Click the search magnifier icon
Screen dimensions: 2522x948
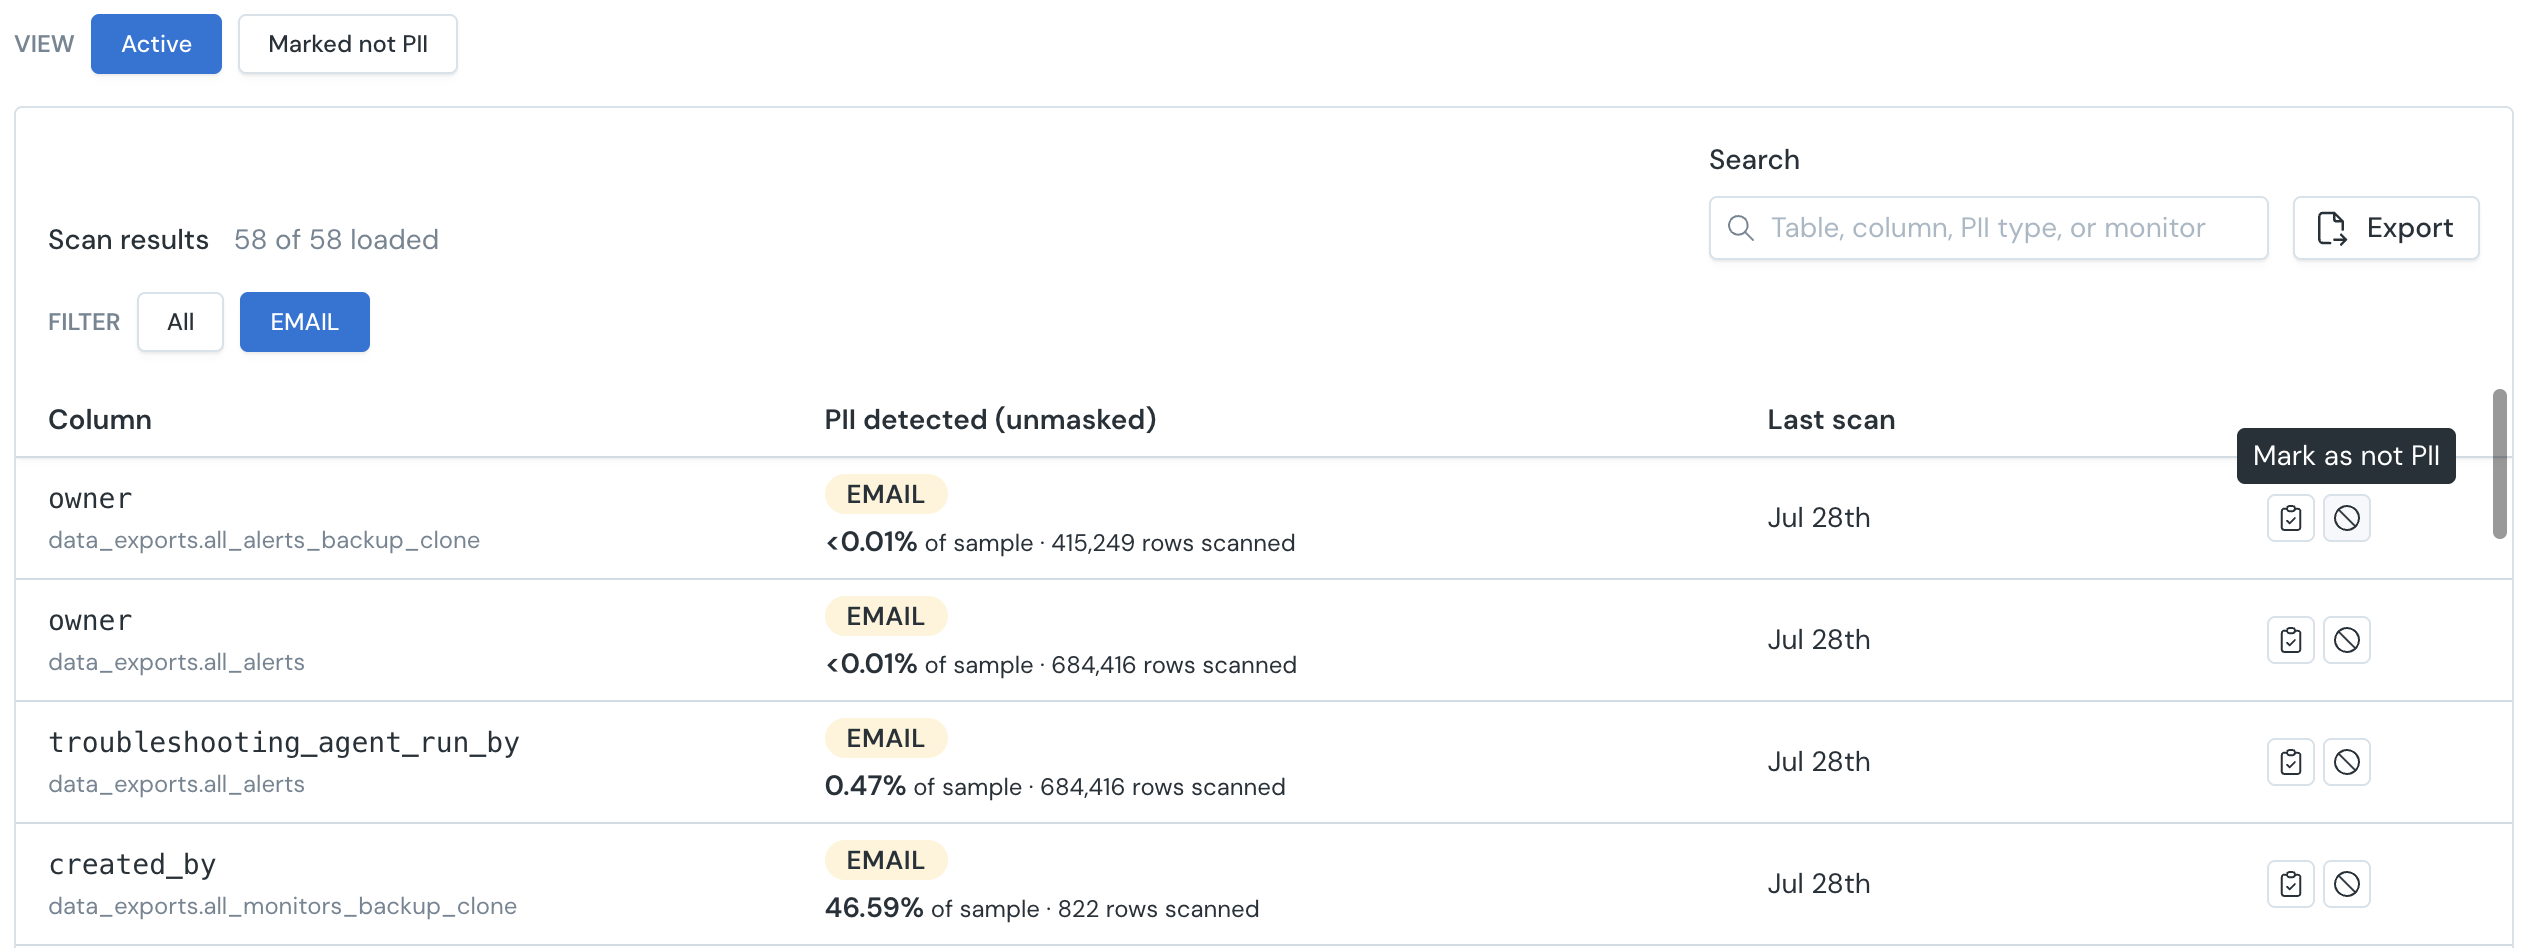click(1740, 228)
